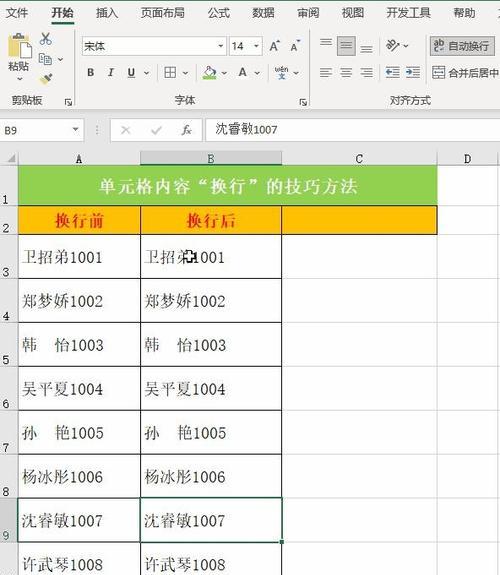Open the font name dropdown 宋体
Image resolution: width=500 pixels, height=575 pixels.
tap(220, 46)
